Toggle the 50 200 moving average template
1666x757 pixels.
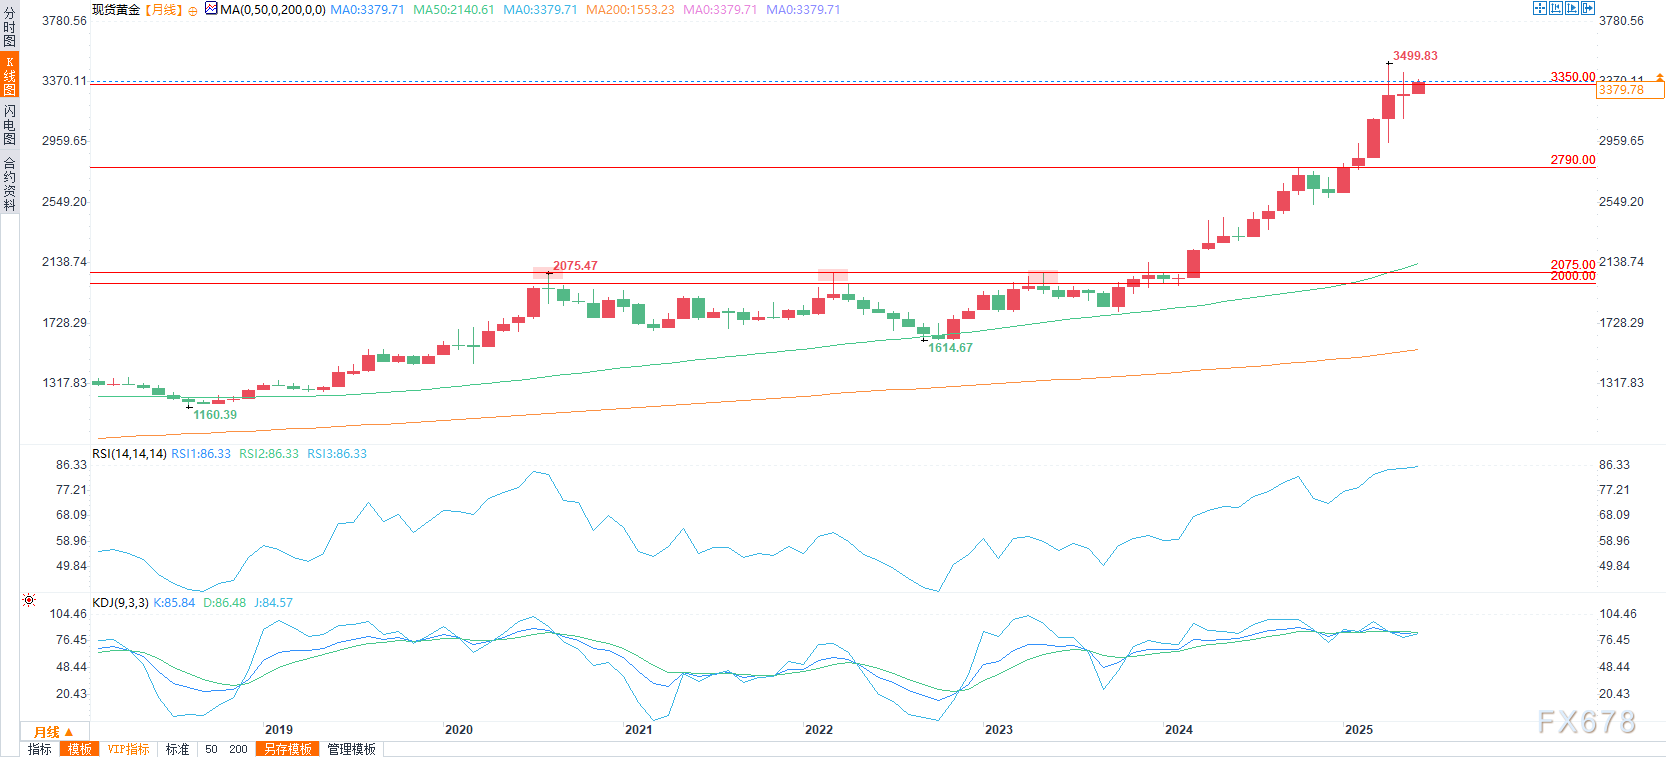[225, 749]
